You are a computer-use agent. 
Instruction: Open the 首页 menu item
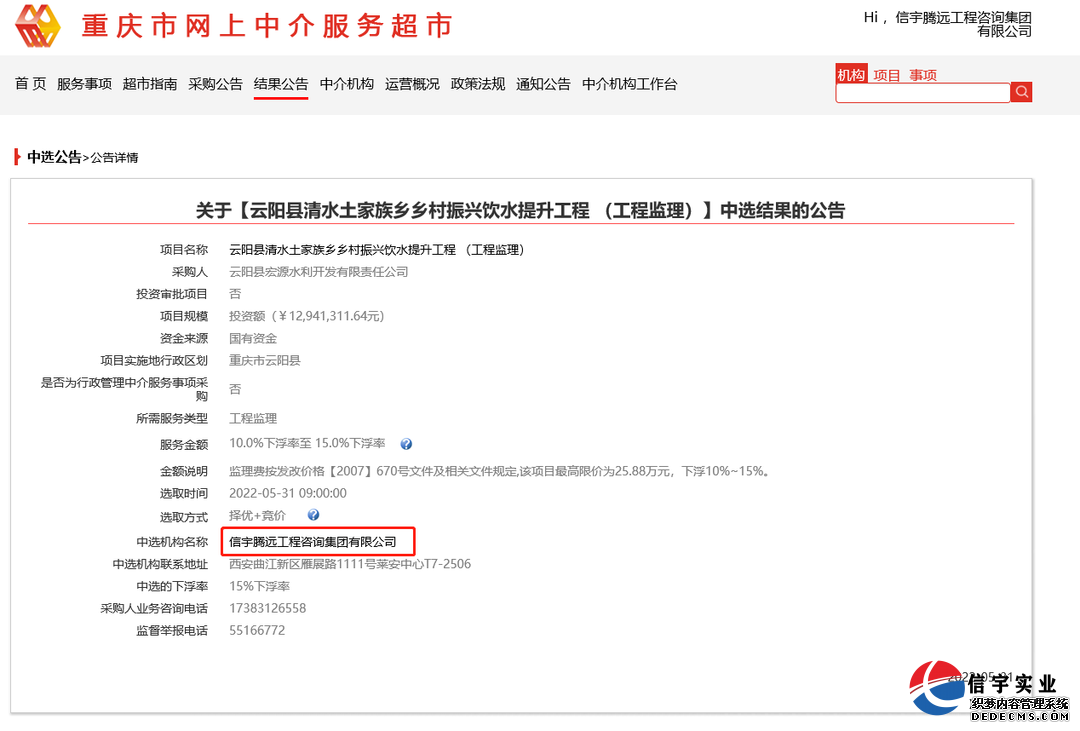(30, 85)
